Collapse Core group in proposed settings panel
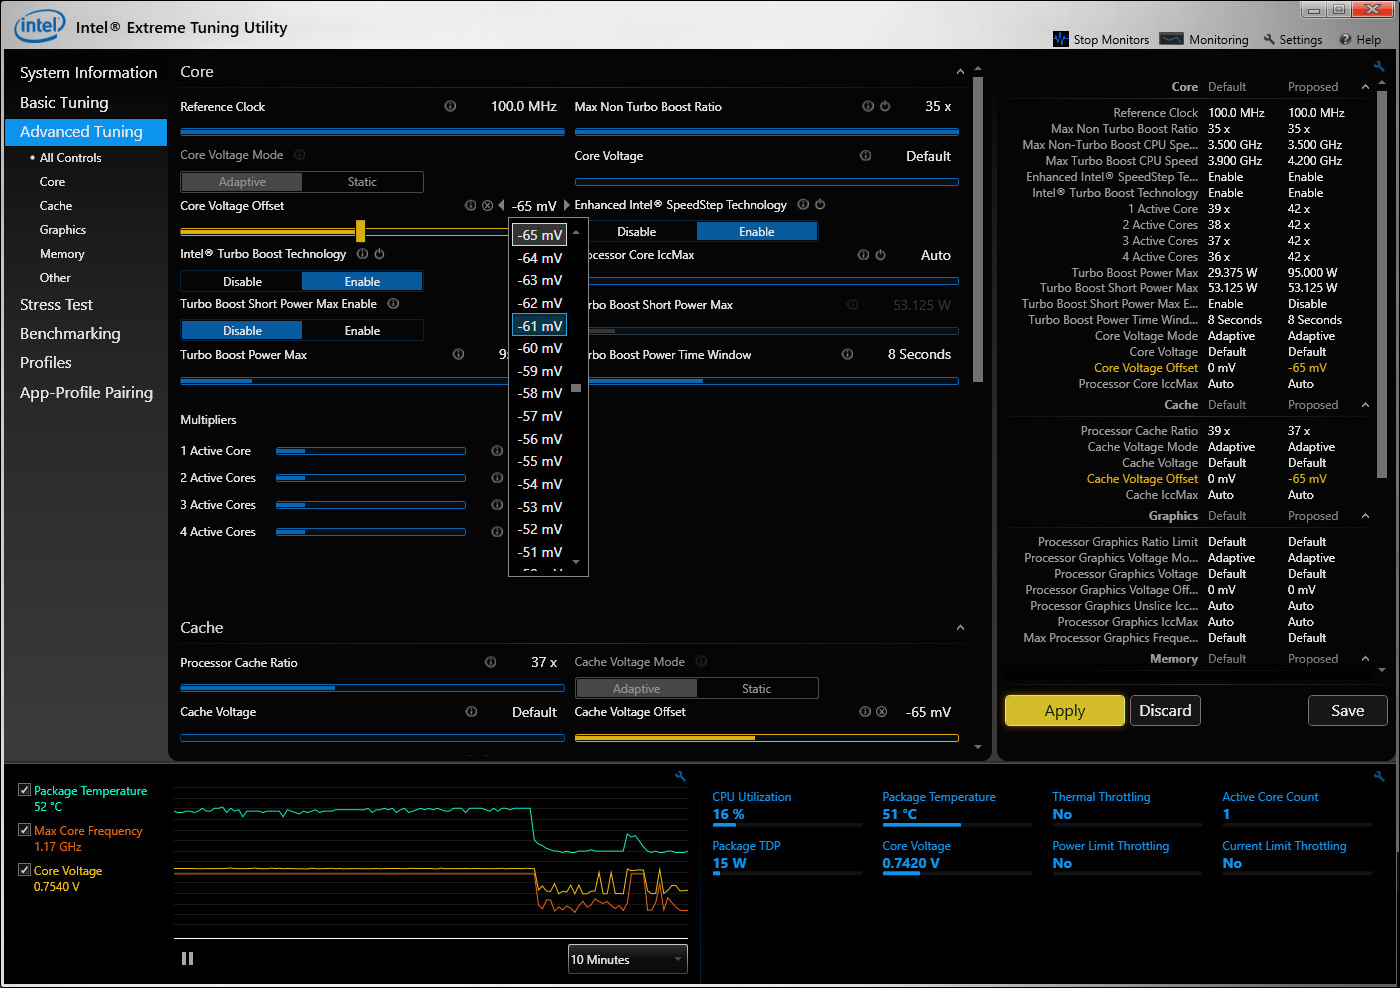The width and height of the screenshot is (1400, 988). coord(1365,87)
